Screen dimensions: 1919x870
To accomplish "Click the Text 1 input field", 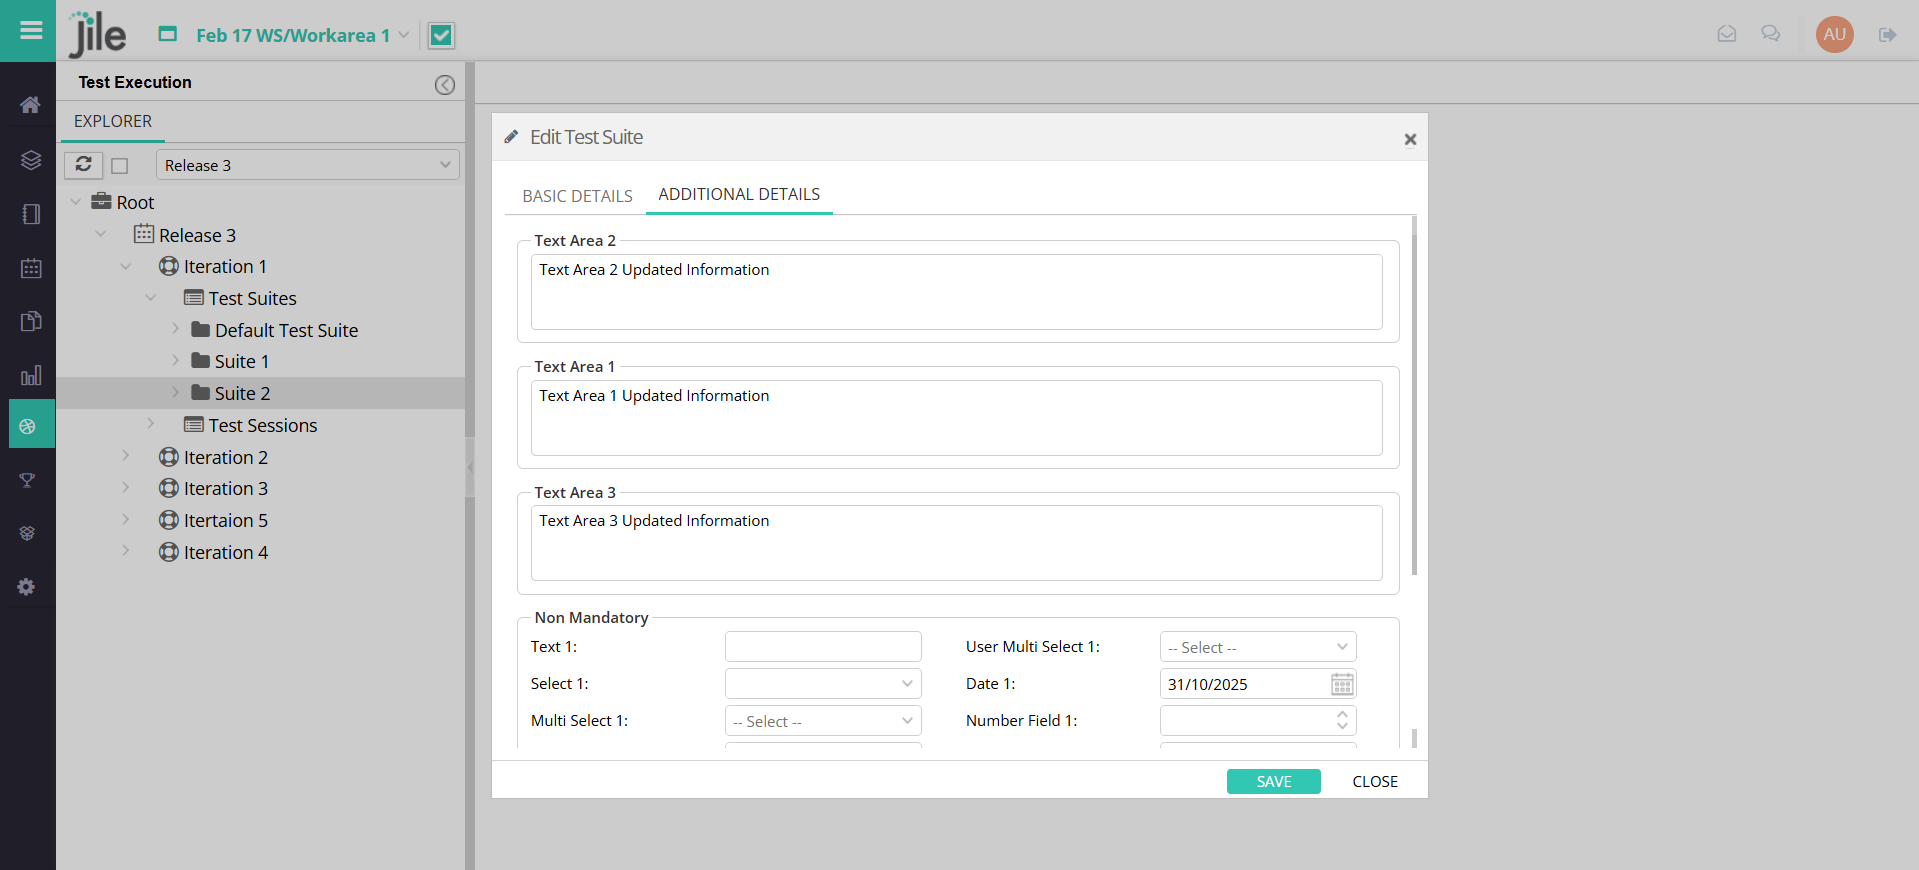I will pos(822,647).
